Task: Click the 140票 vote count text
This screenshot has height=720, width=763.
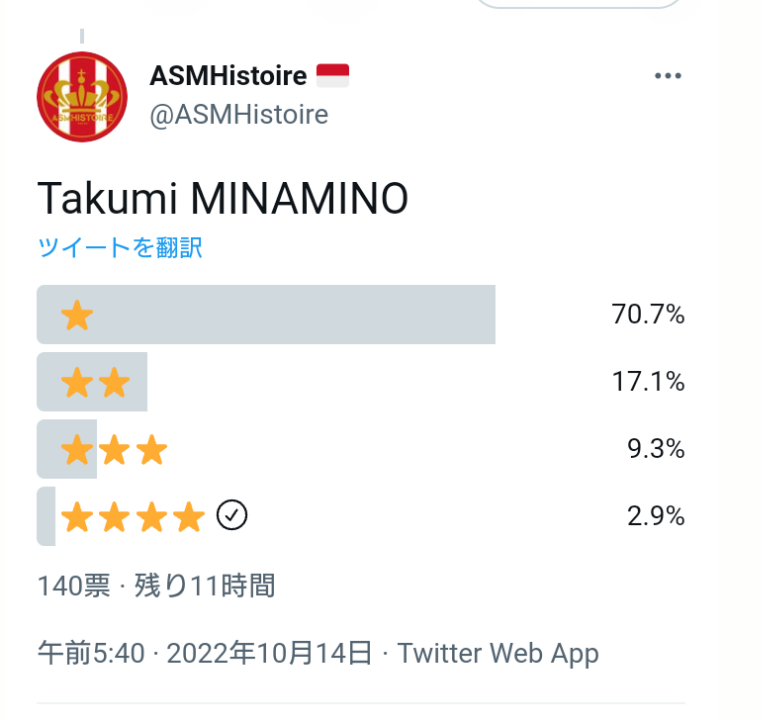Action: click(74, 585)
